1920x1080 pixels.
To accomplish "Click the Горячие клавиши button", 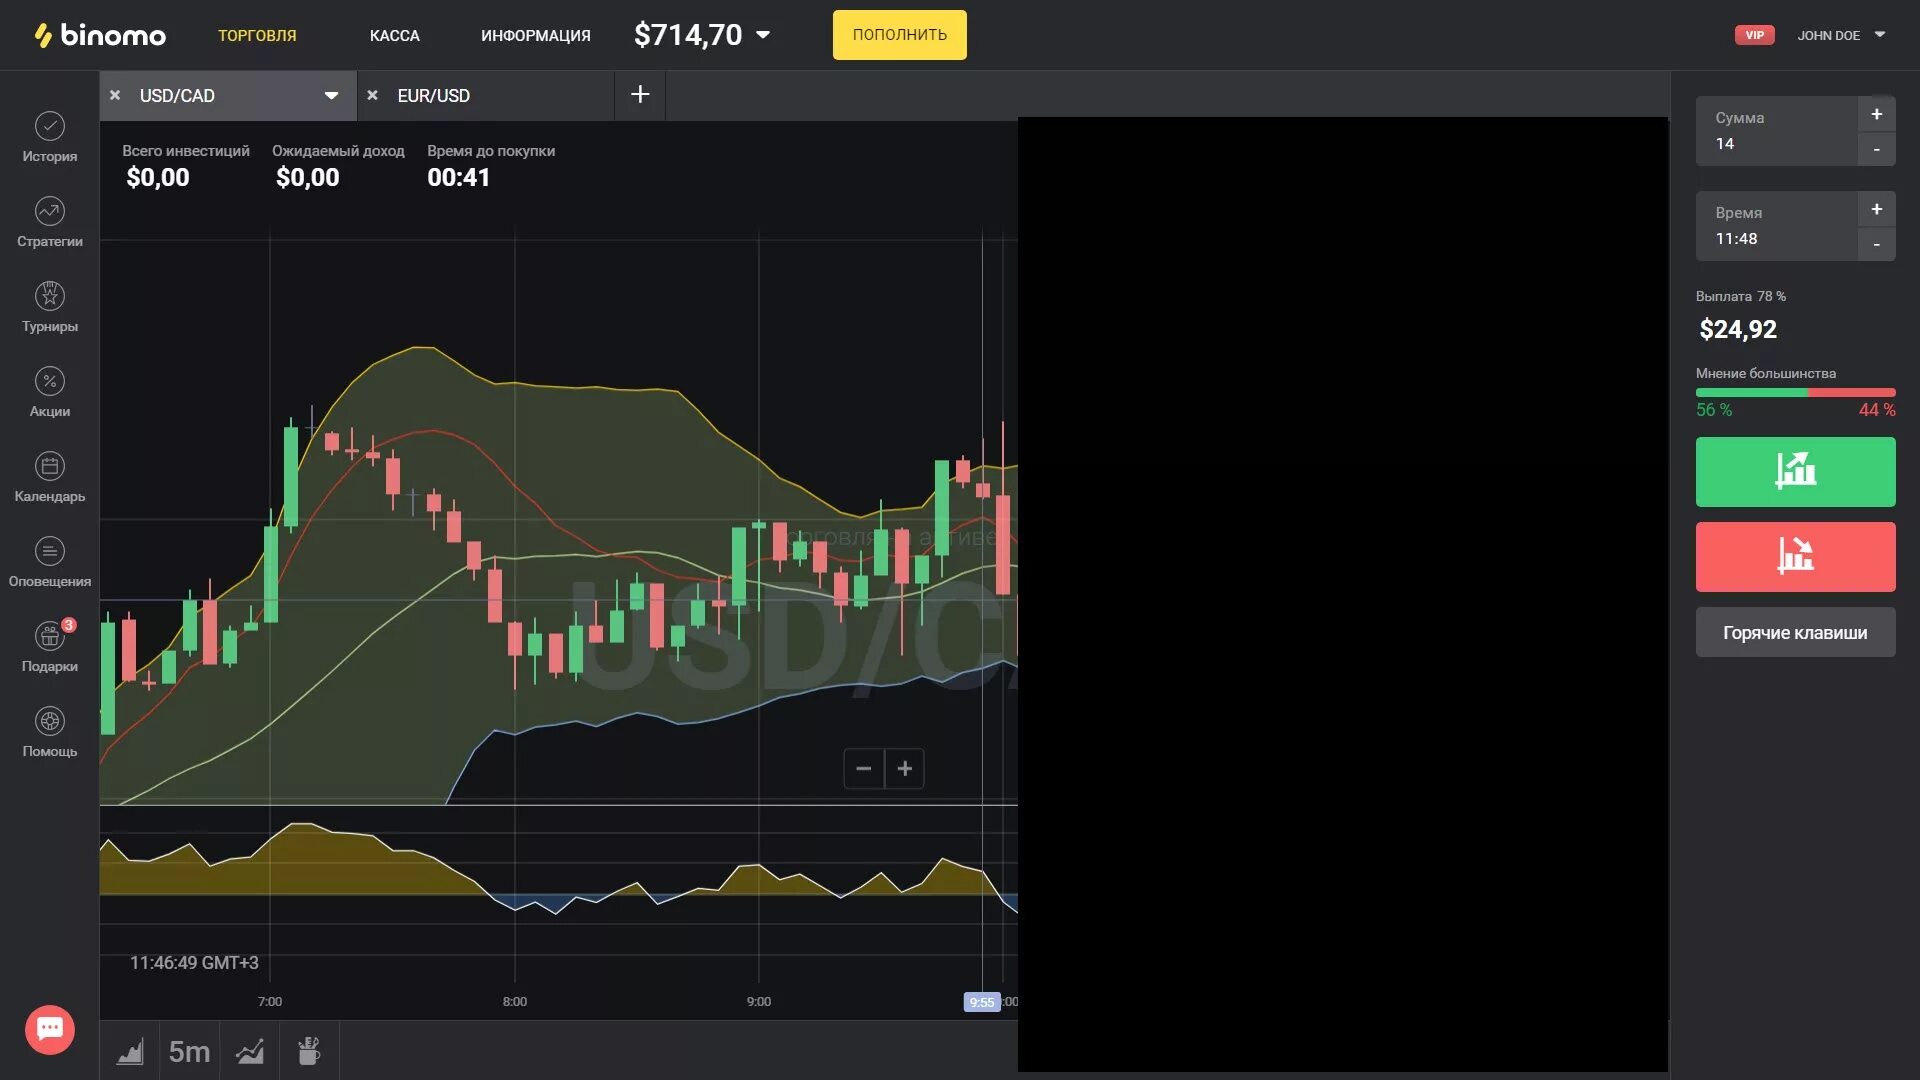I will pyautogui.click(x=1794, y=632).
